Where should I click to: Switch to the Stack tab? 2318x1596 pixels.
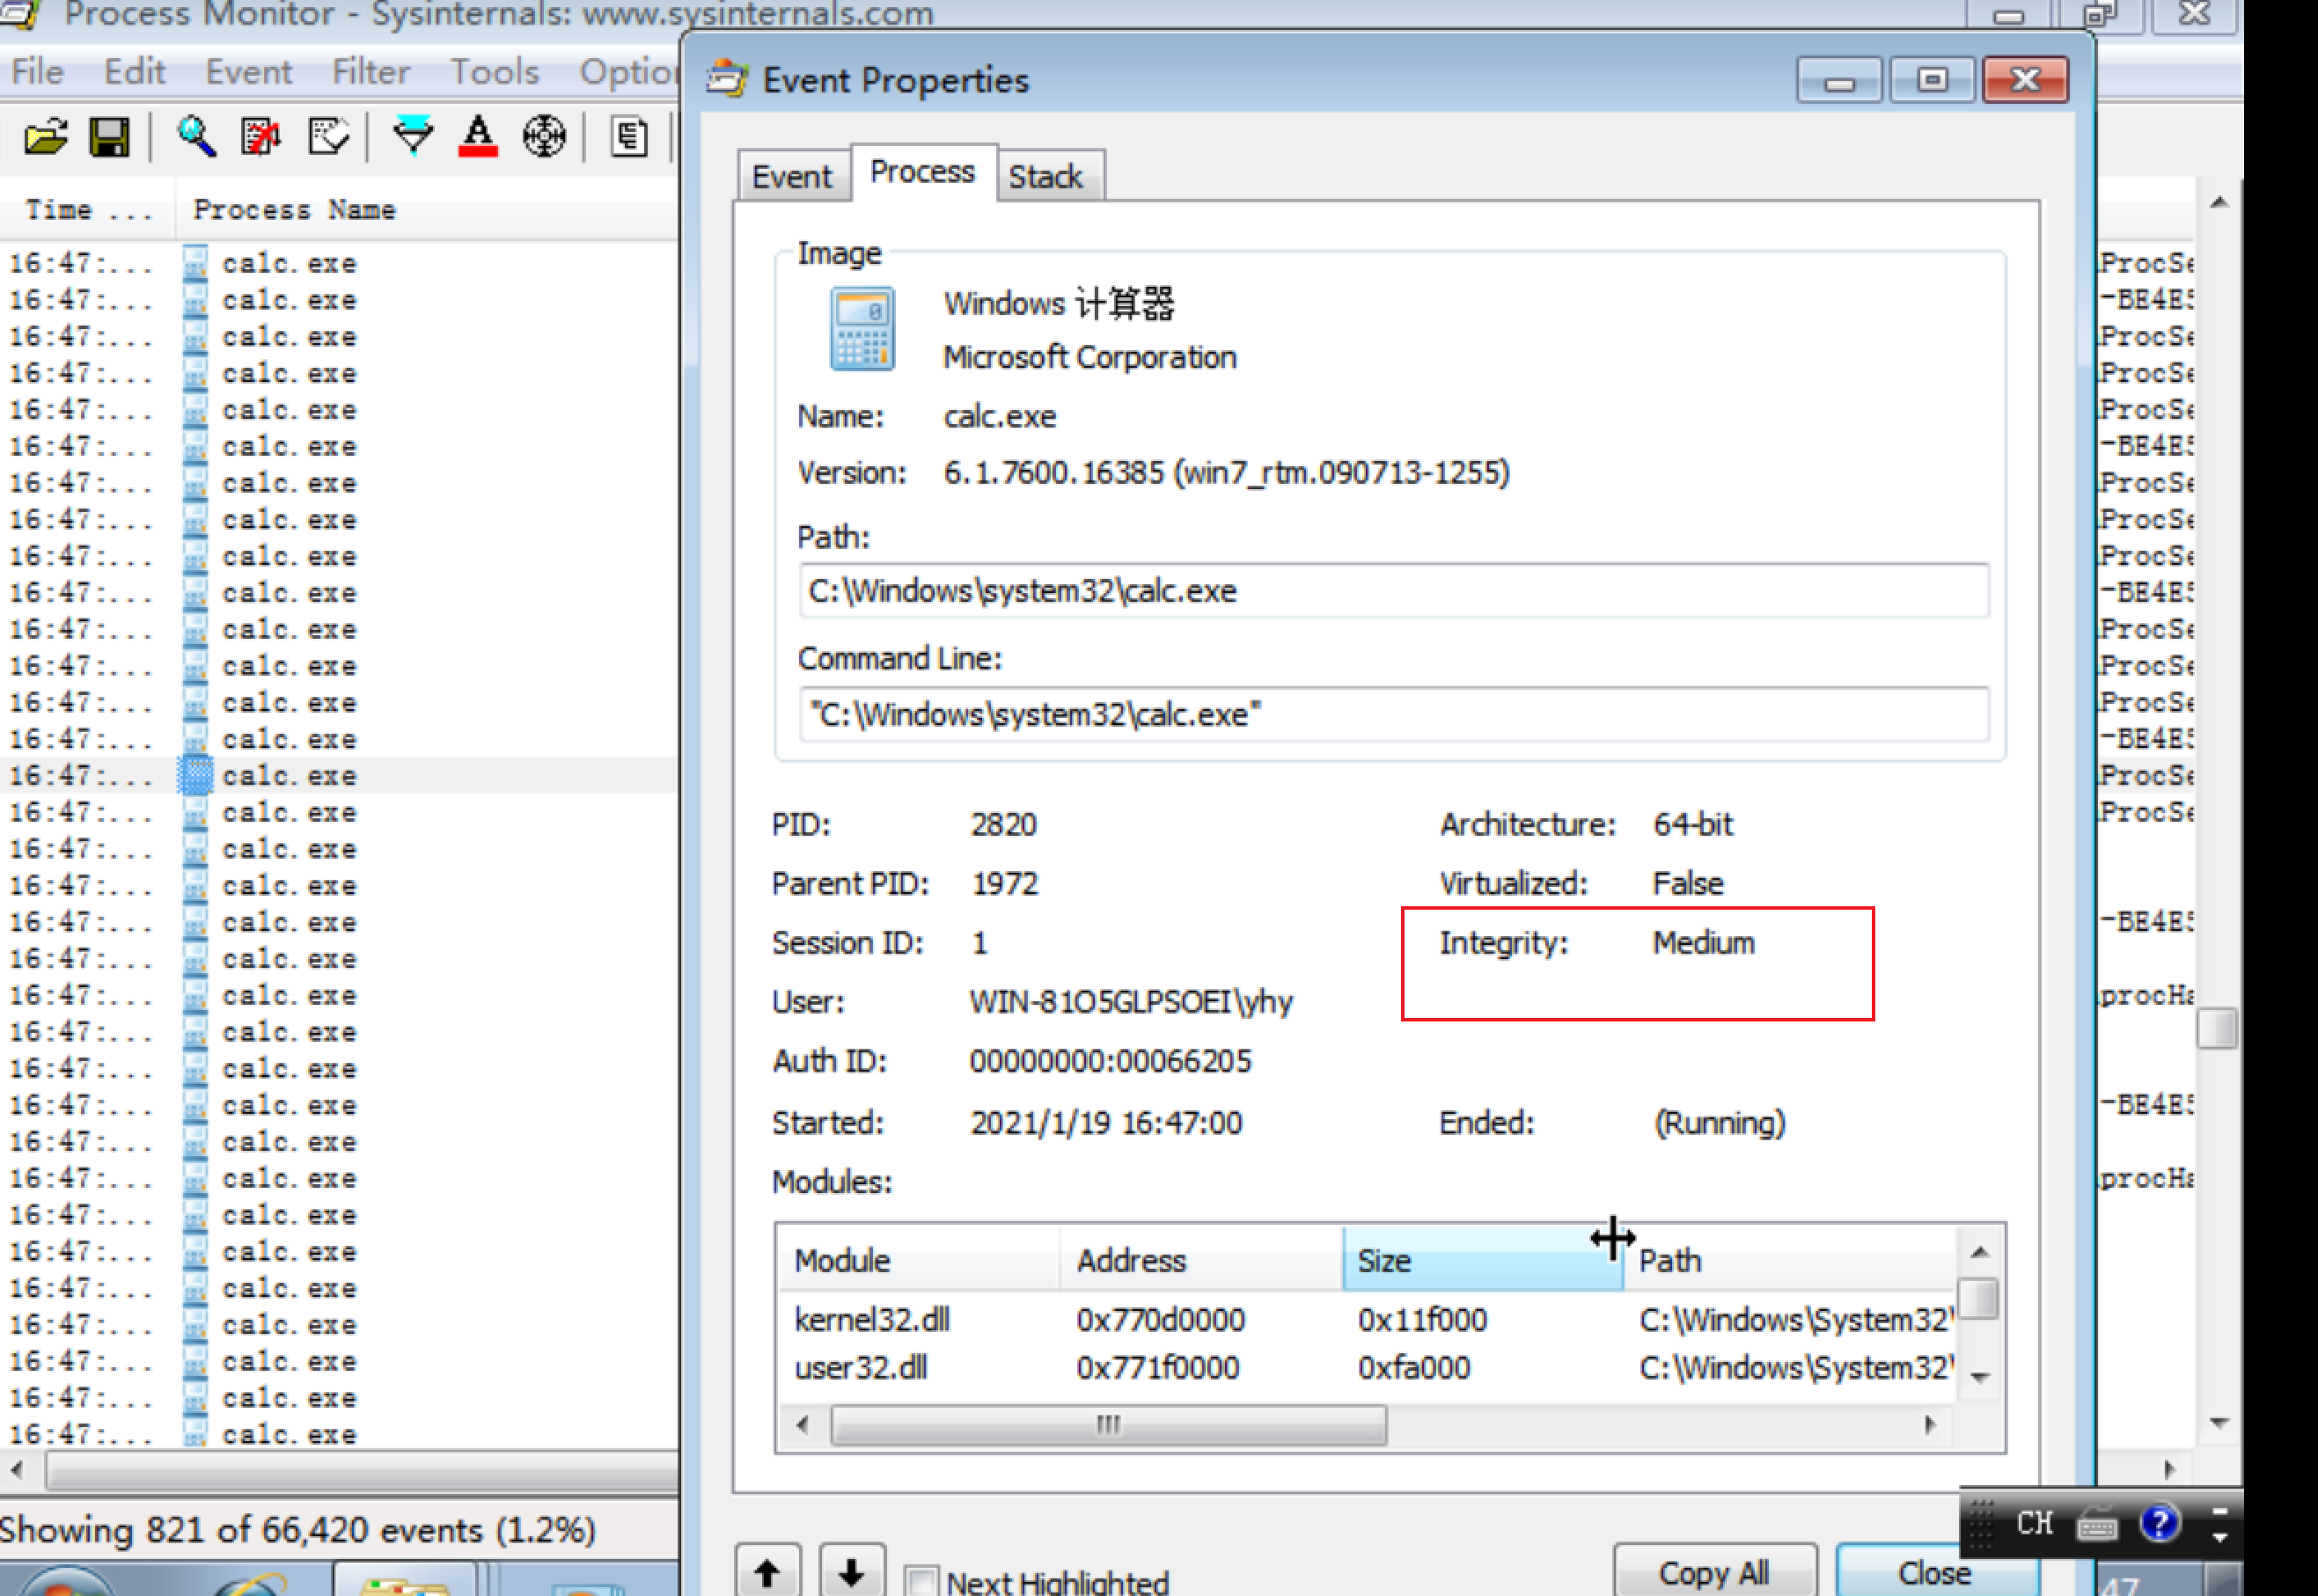1045,177
